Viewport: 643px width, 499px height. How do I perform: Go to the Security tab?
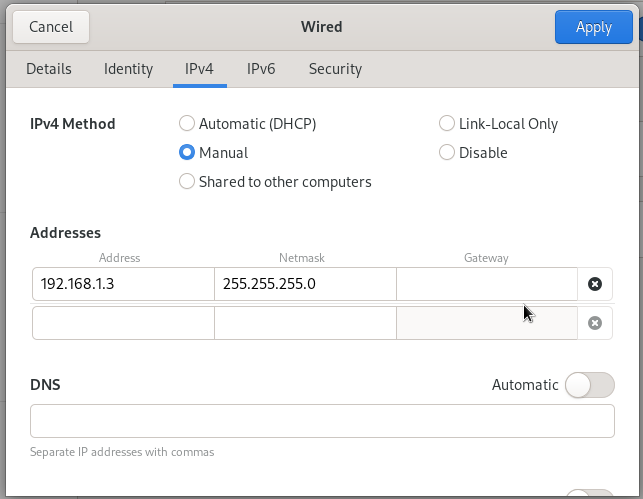pyautogui.click(x=335, y=69)
